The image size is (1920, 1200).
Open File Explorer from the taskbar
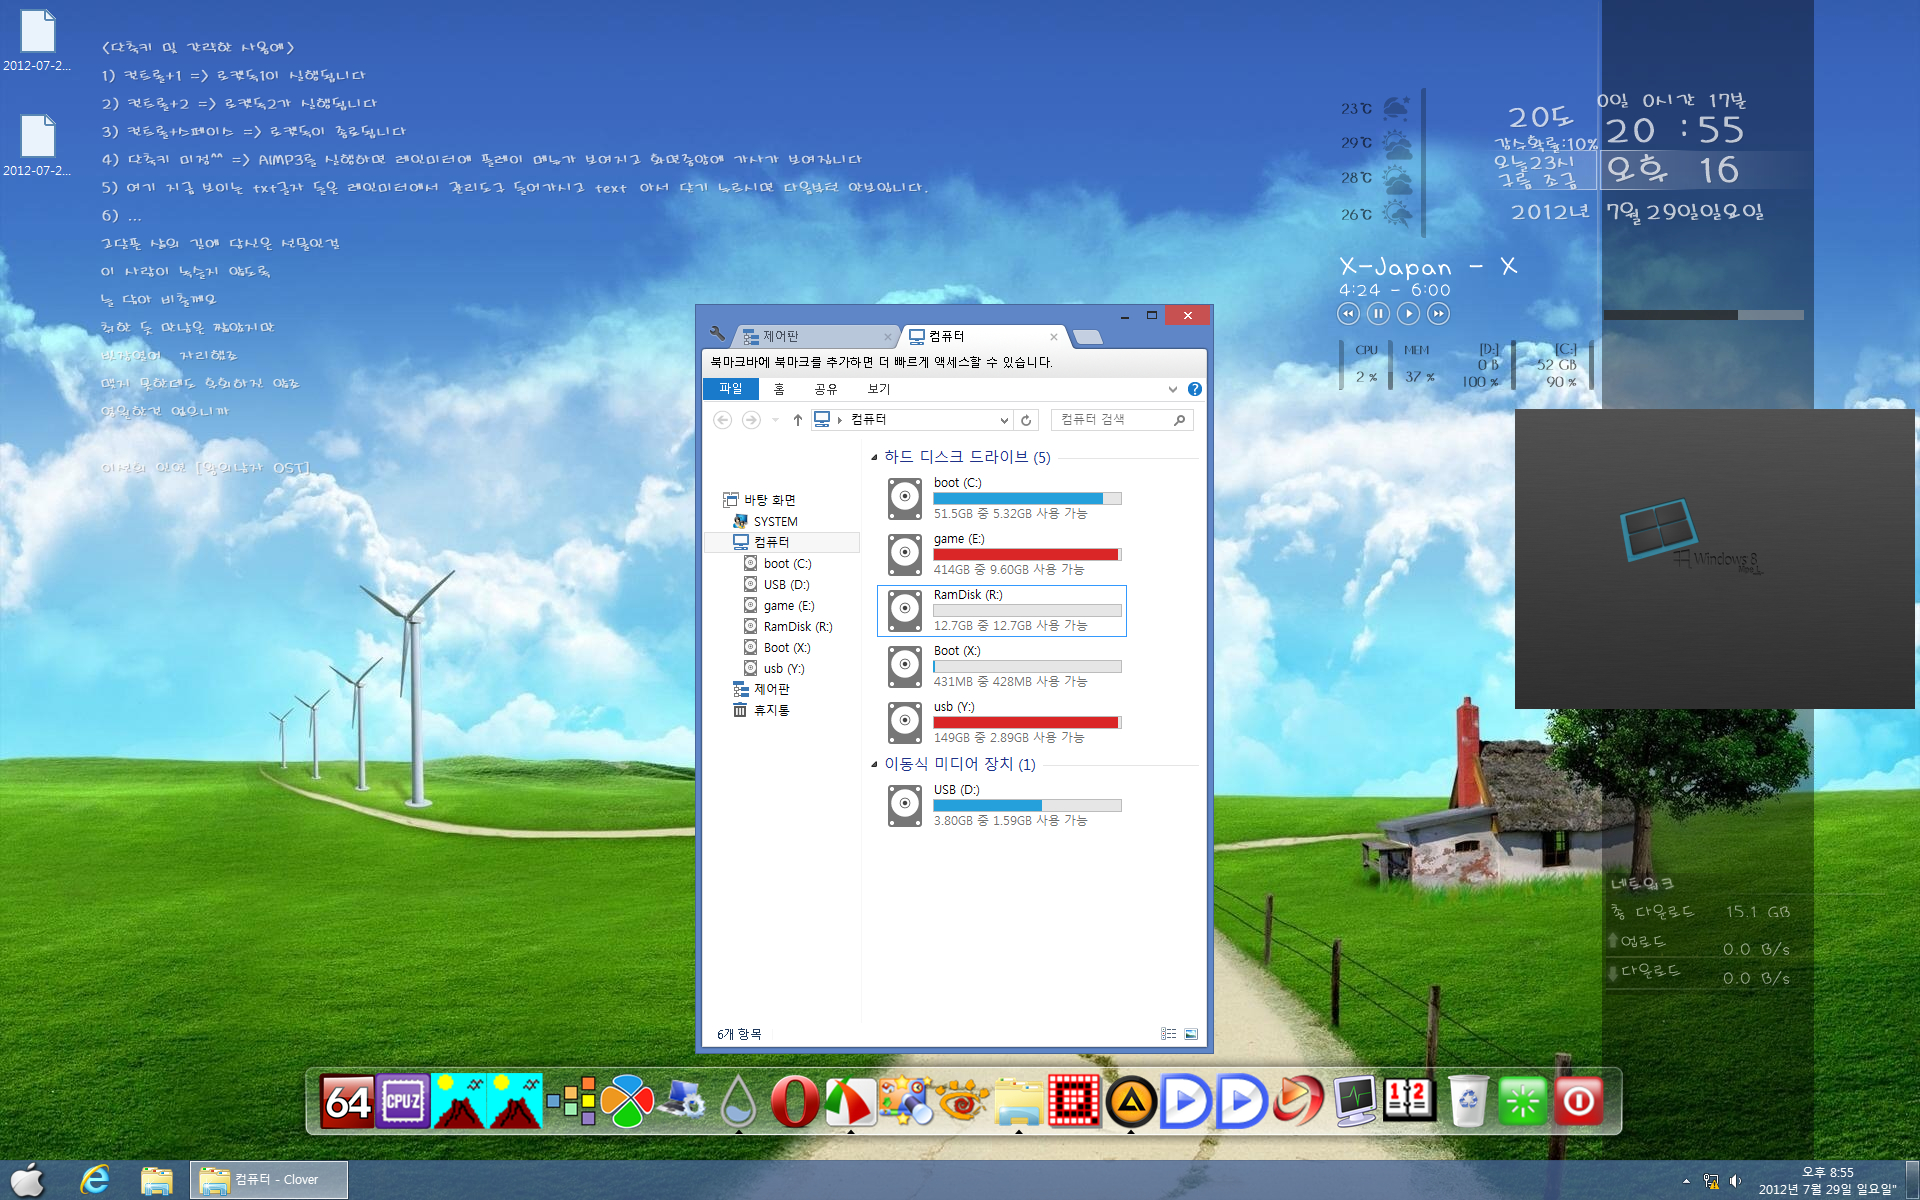(x=157, y=1180)
